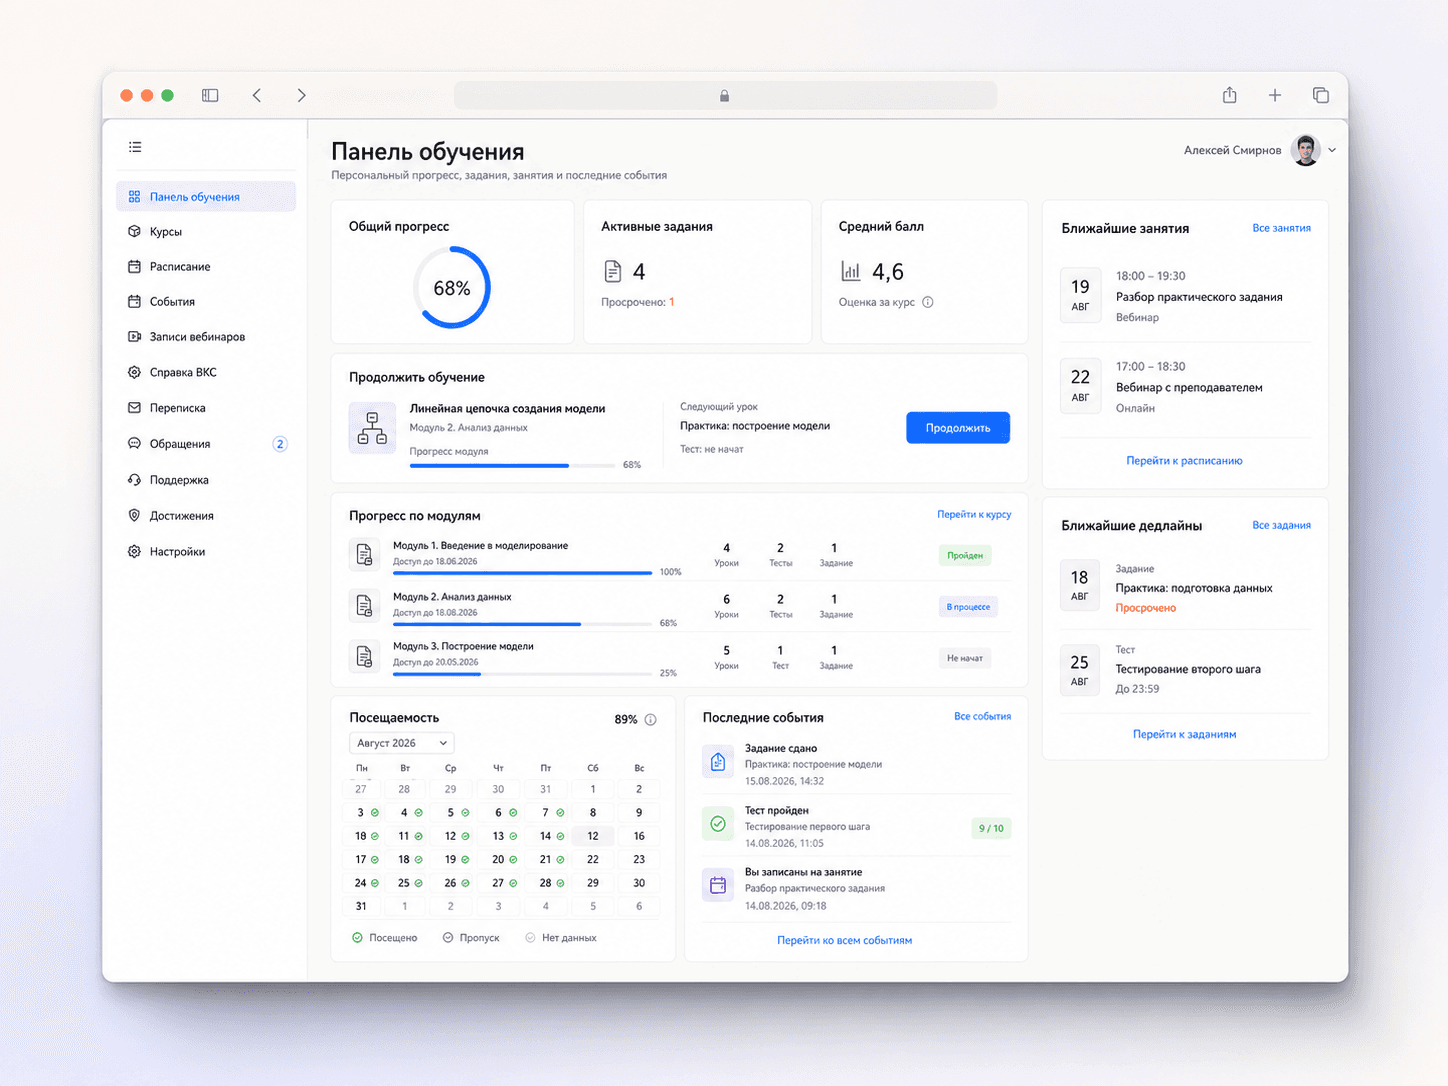Expand the Август 2026 month dropdown
Screen dimensions: 1448x1086
point(402,743)
